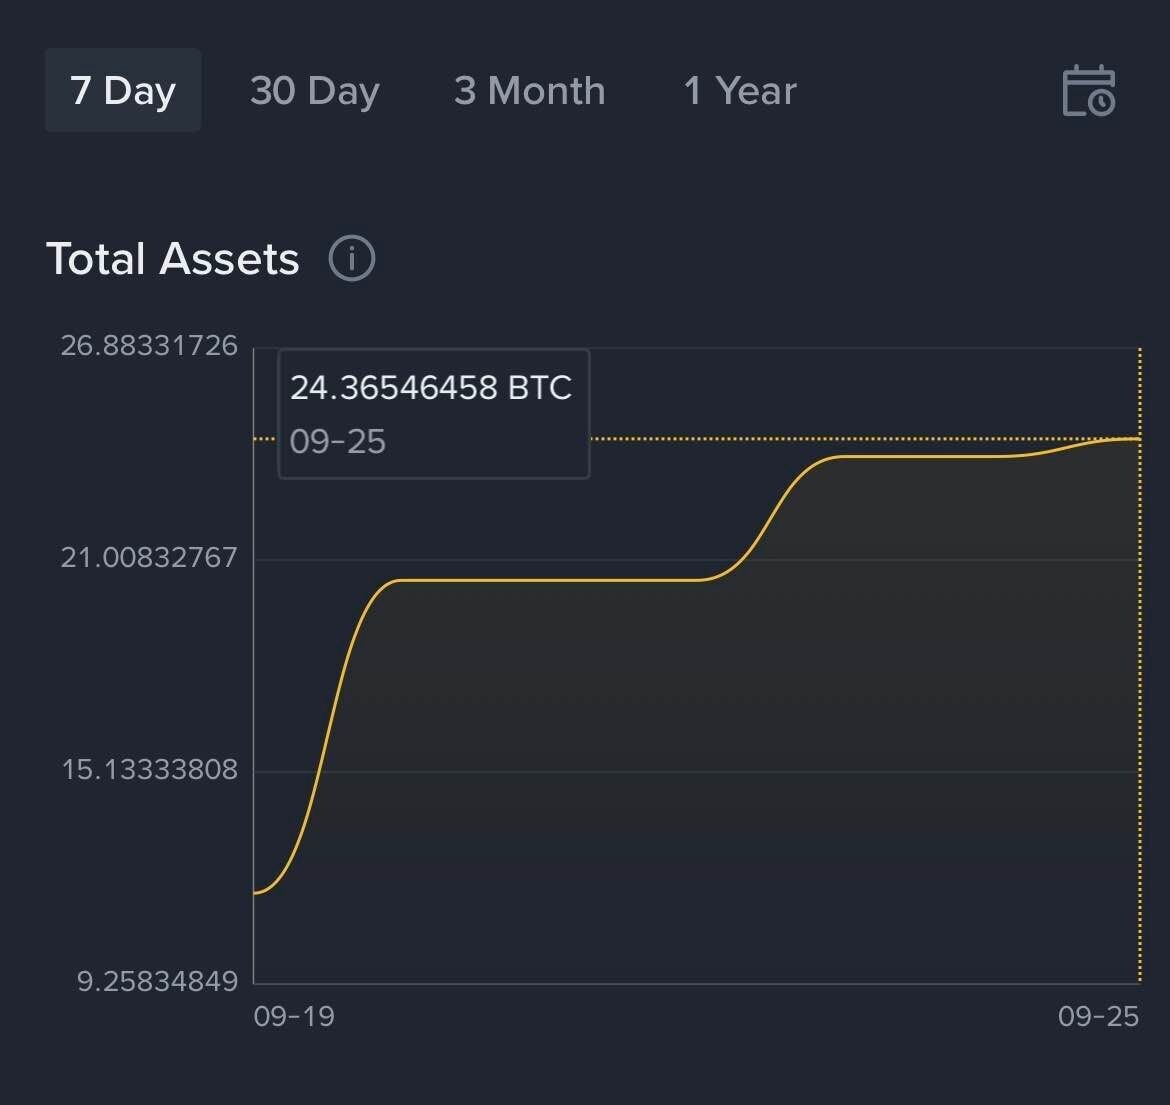
Task: Show the 3 Month chart range
Action: tap(530, 91)
